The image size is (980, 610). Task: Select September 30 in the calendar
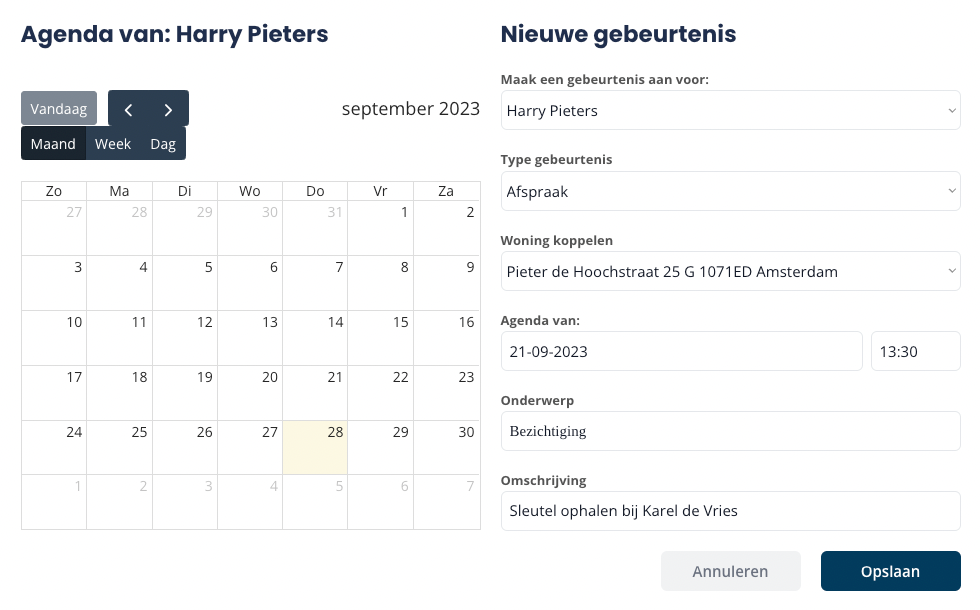(x=446, y=448)
